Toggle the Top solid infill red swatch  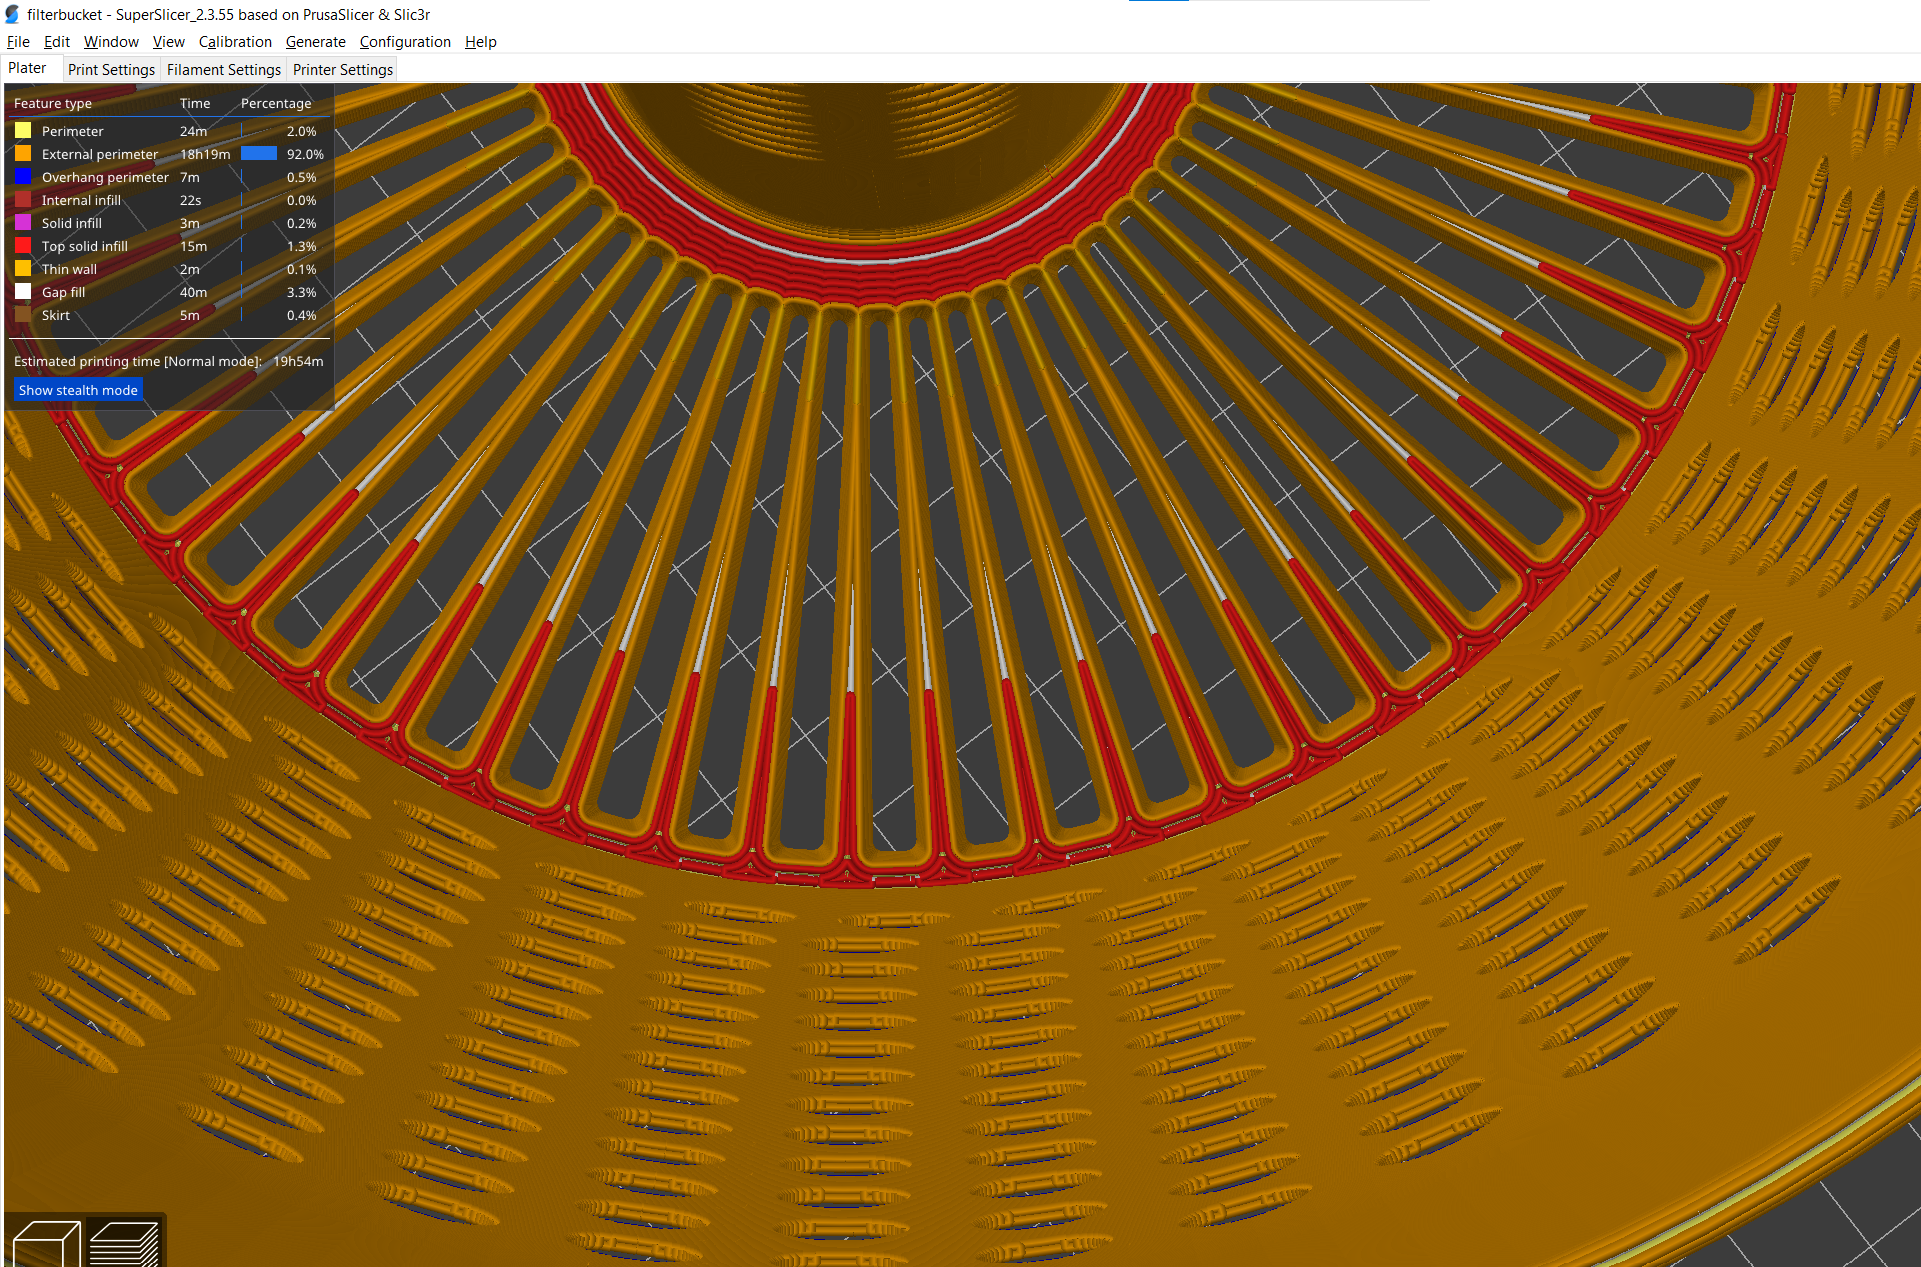(x=23, y=246)
